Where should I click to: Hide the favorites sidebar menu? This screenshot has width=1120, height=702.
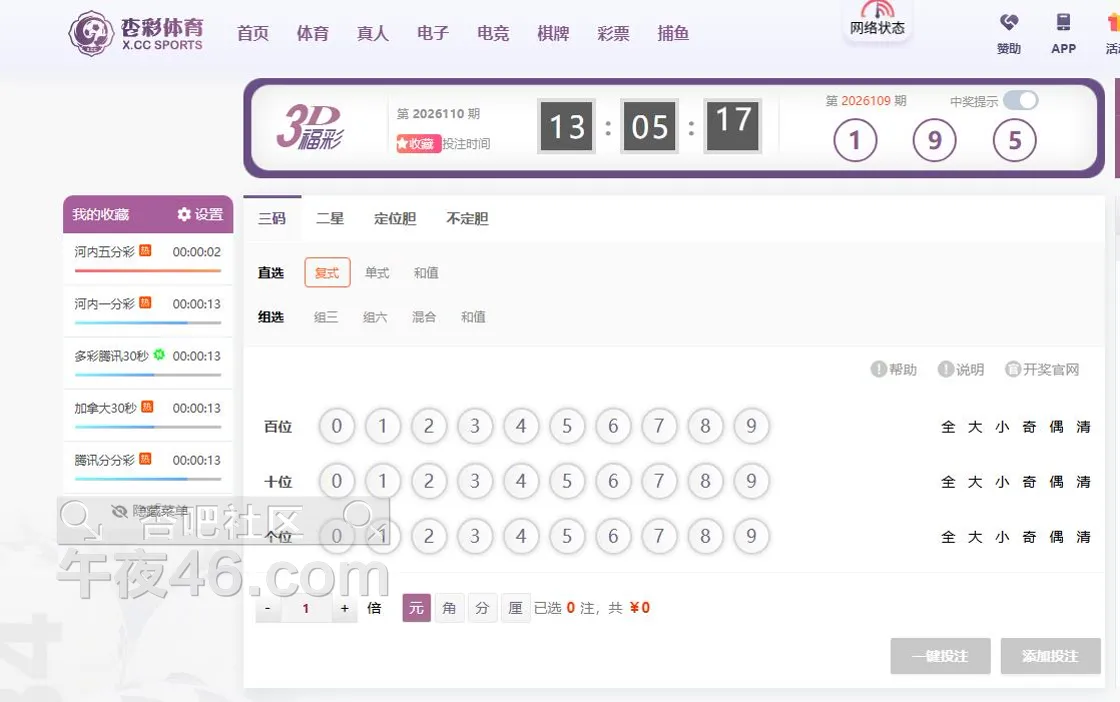(x=148, y=511)
